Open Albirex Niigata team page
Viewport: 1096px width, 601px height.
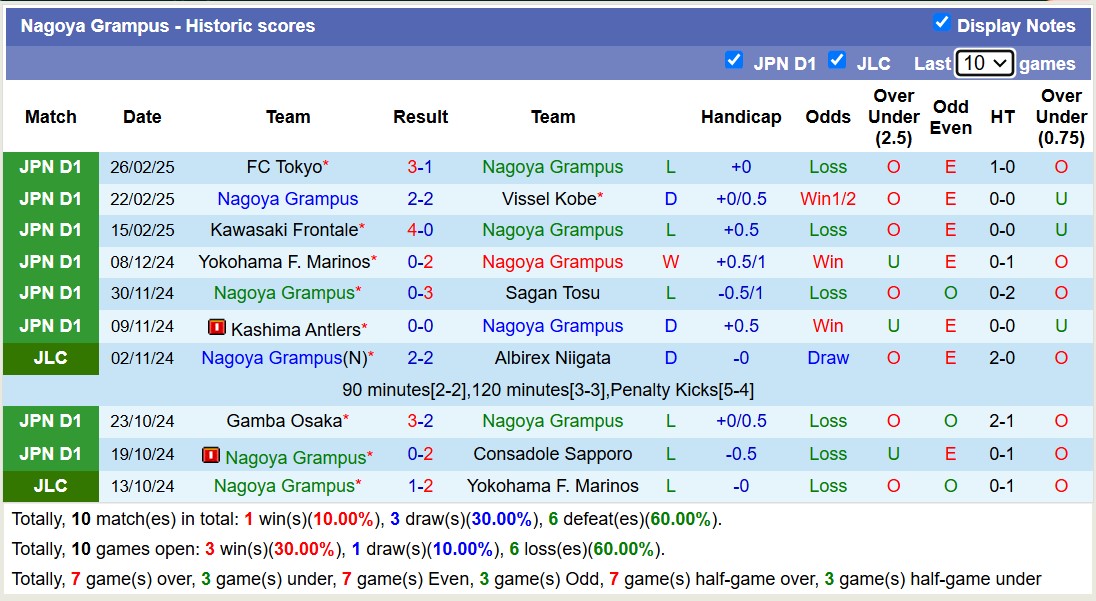point(552,358)
